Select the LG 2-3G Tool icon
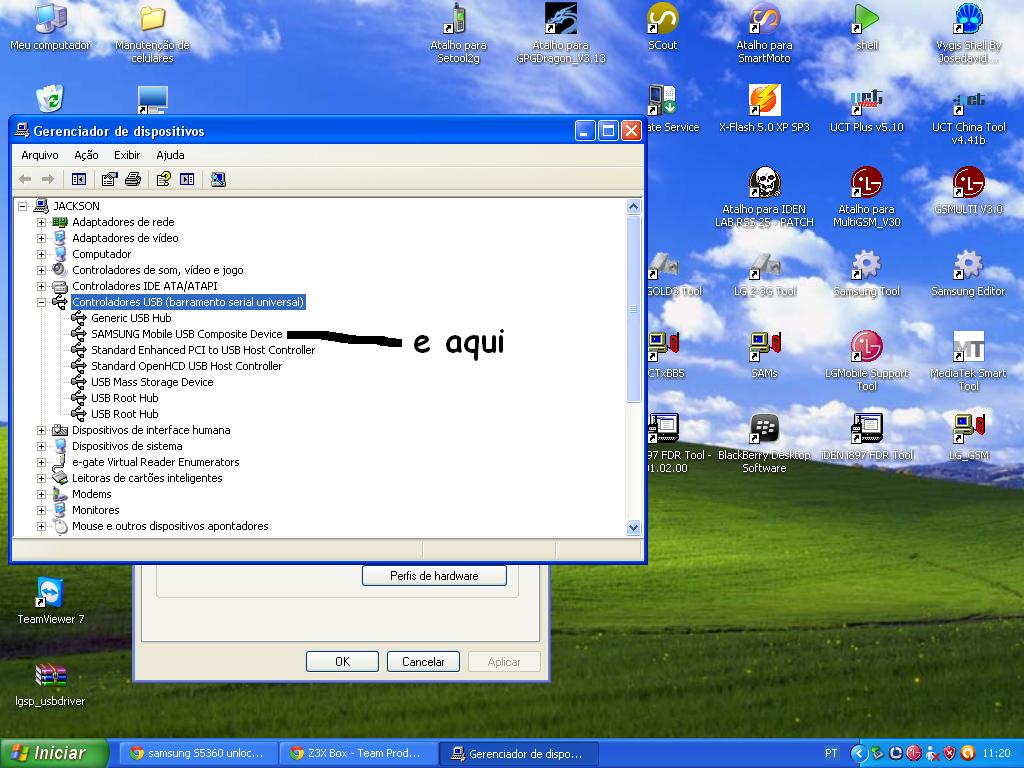 764,274
